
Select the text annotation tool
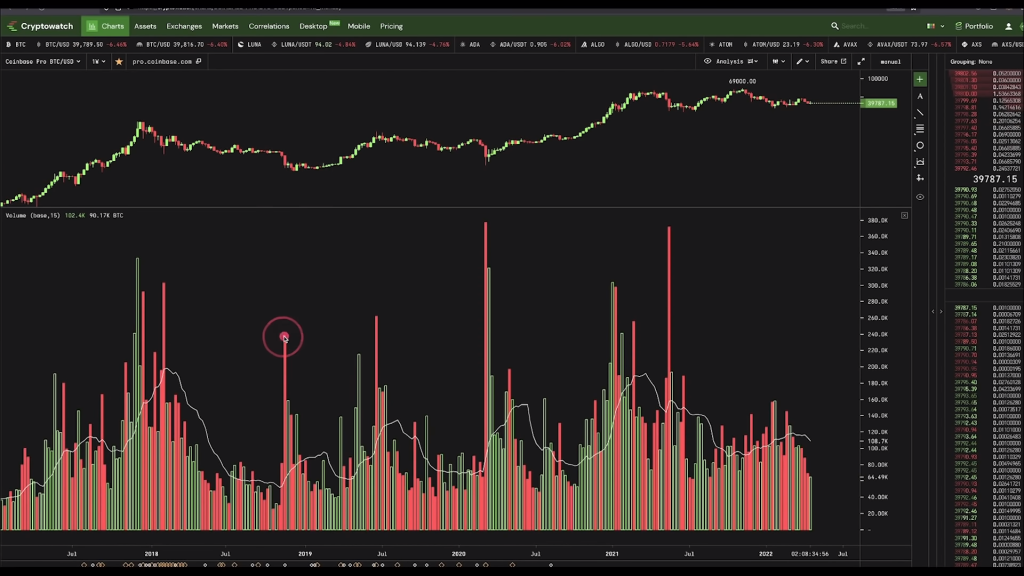920,96
